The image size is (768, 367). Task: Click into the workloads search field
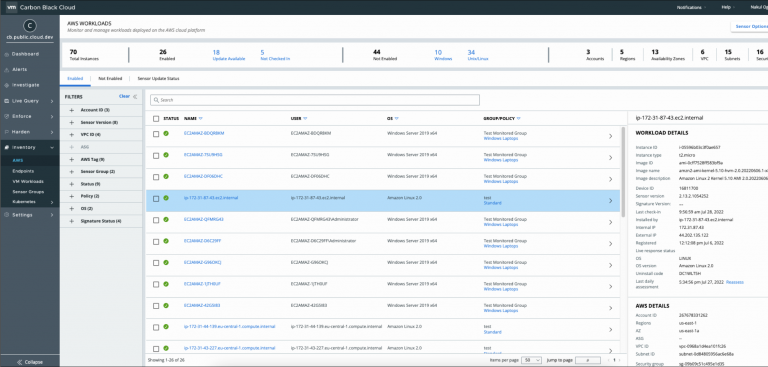click(315, 100)
